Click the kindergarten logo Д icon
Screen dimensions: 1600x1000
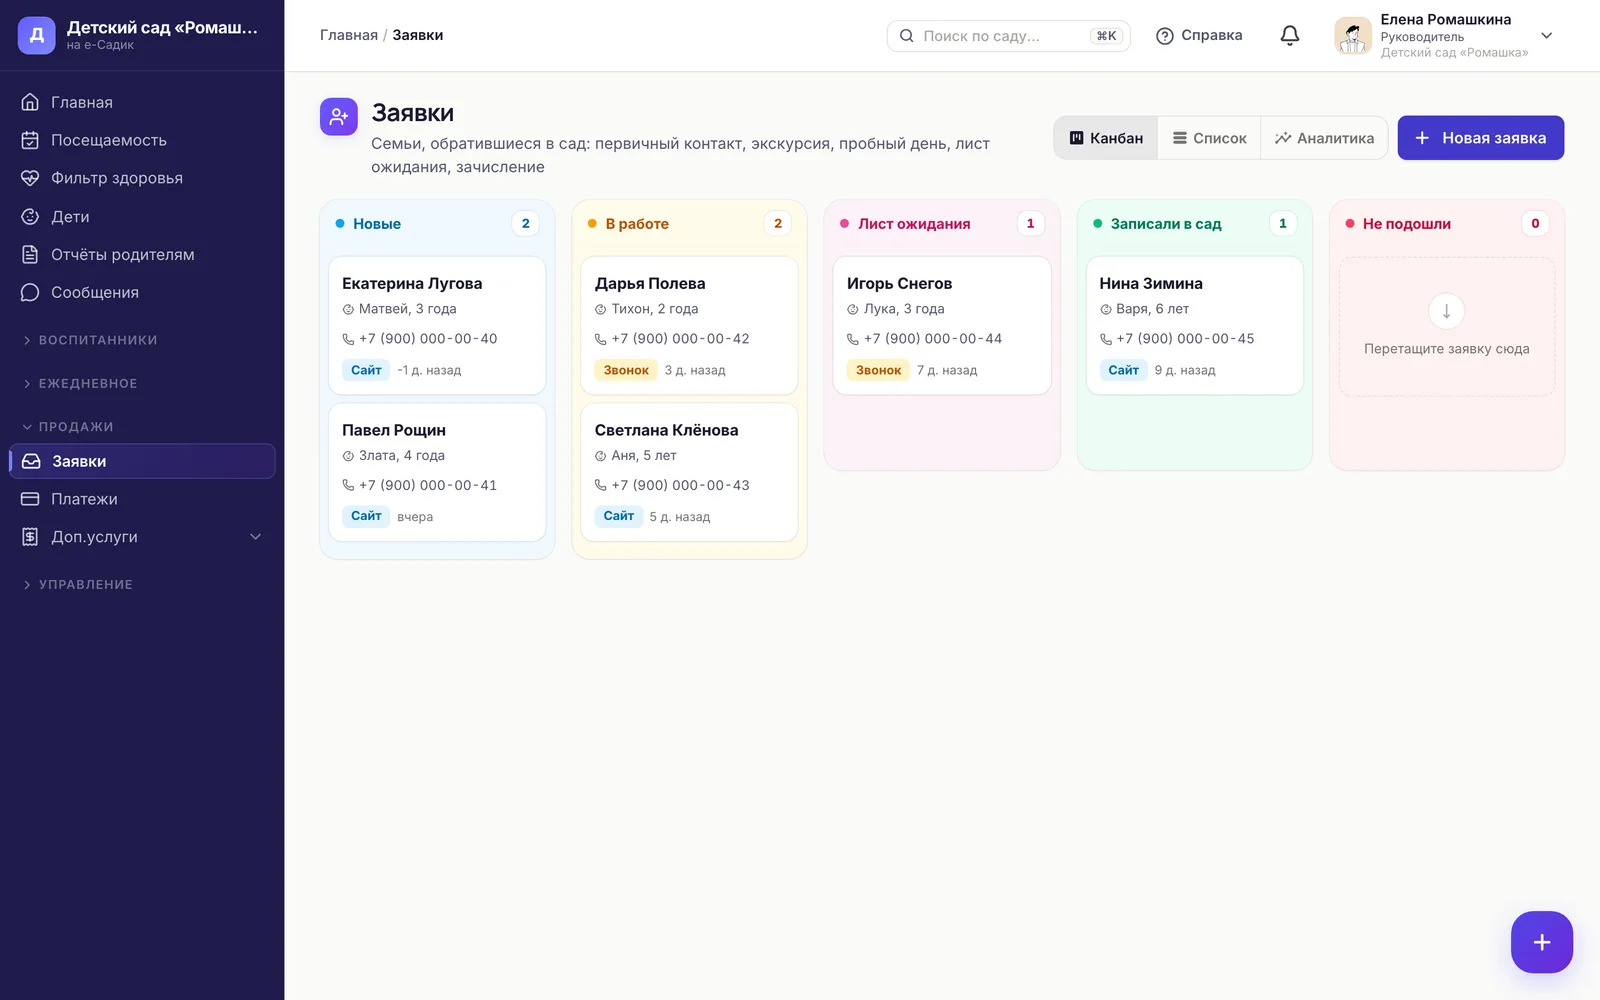coord(37,35)
